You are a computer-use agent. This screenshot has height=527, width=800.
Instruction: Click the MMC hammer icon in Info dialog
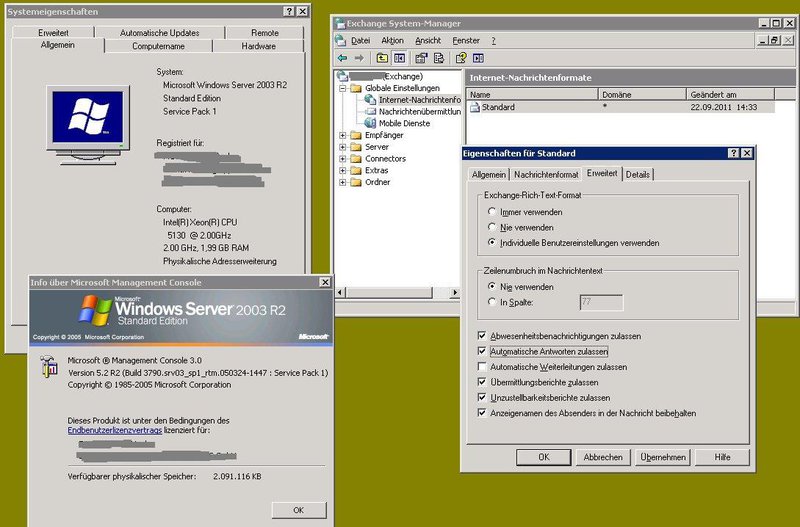49,366
